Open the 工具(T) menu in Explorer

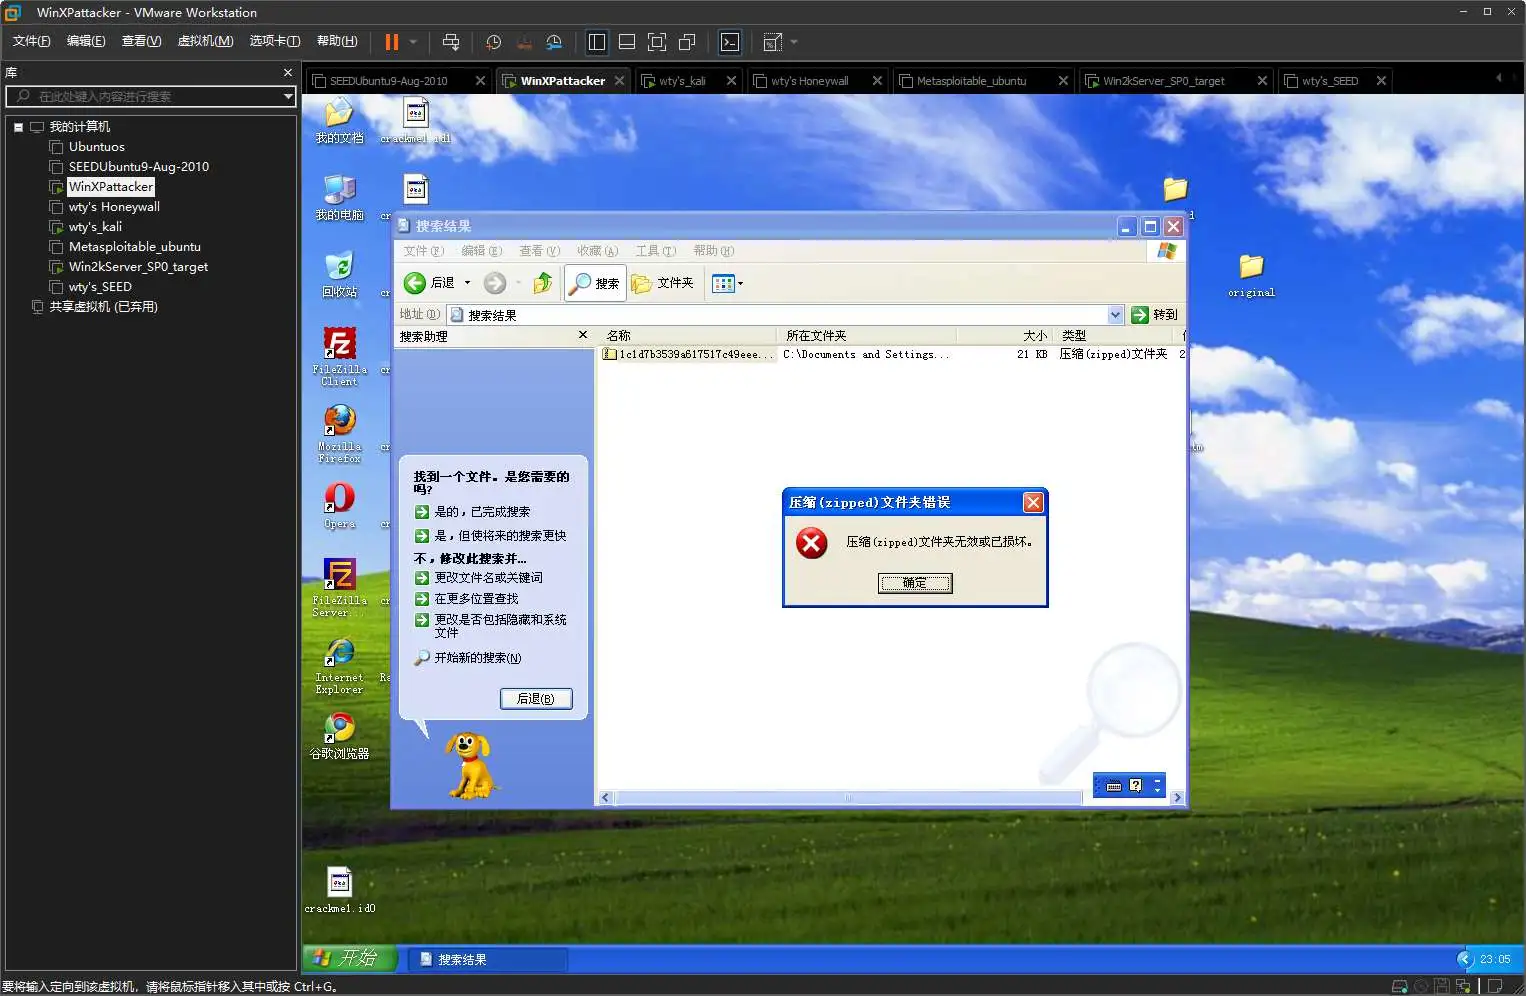point(656,251)
